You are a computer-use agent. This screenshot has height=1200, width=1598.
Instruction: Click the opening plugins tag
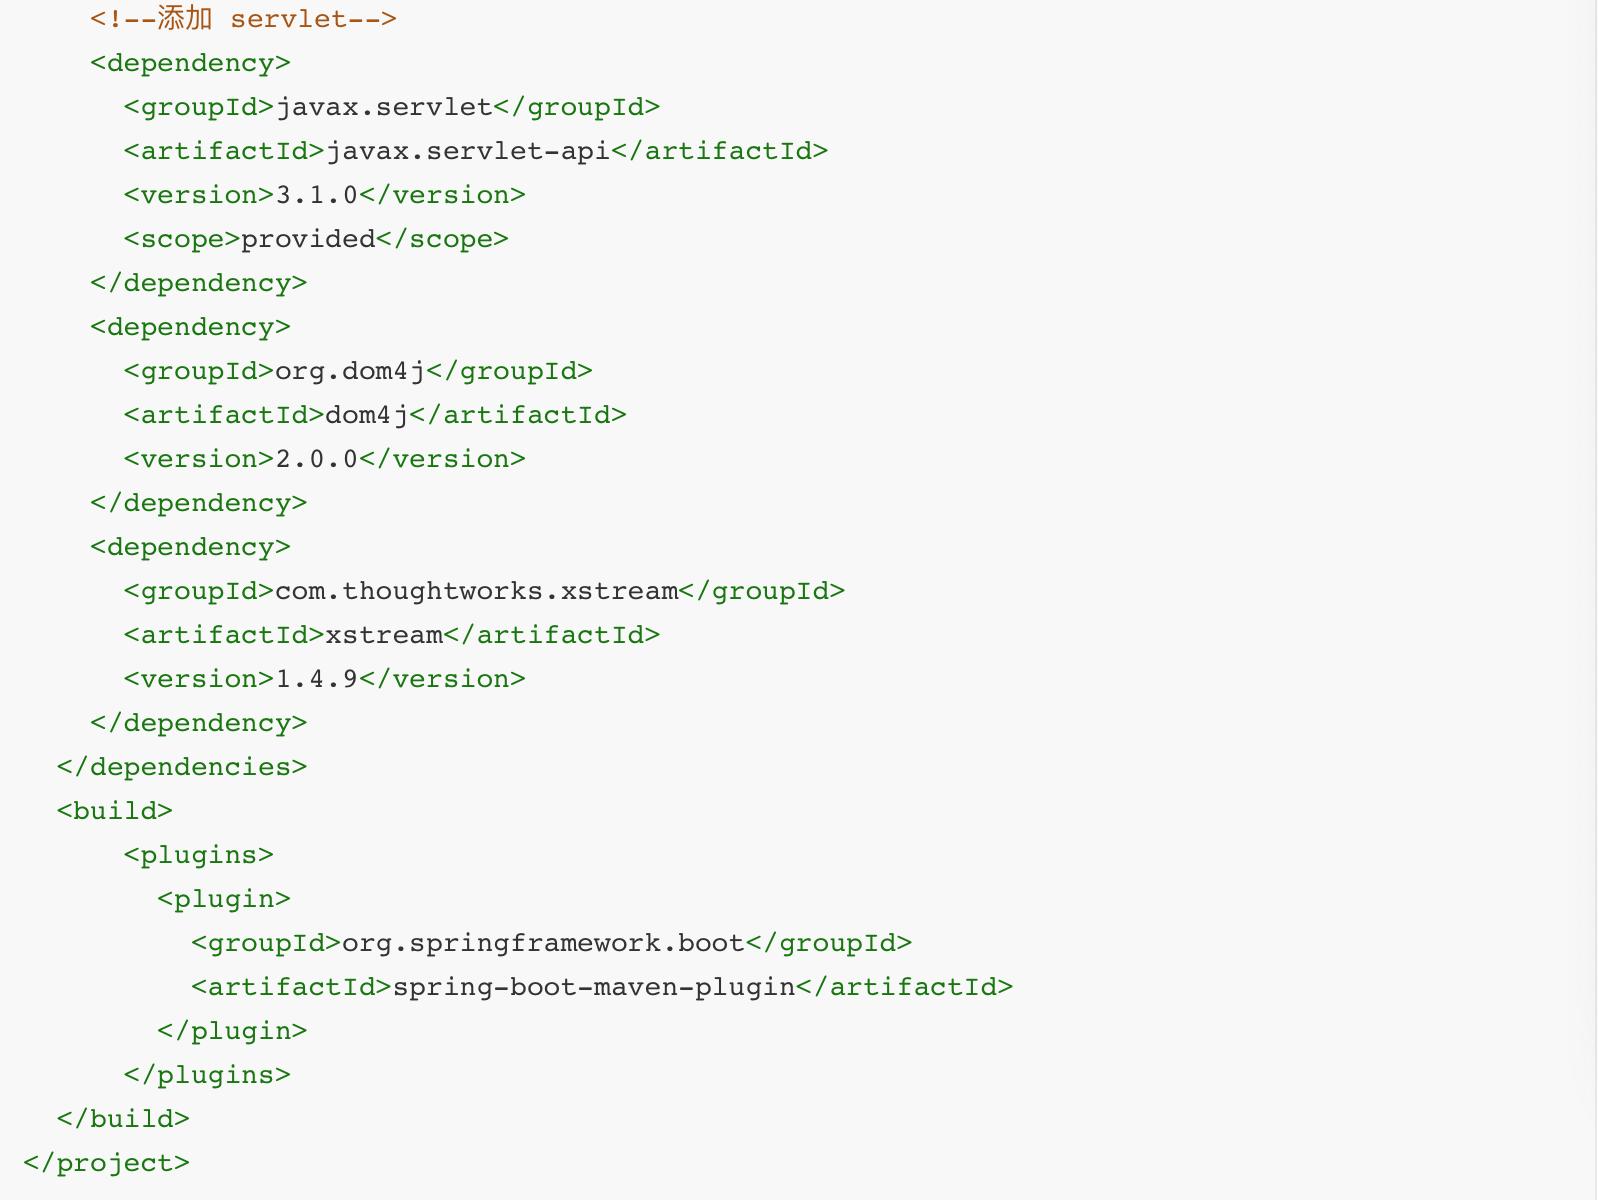tap(199, 855)
